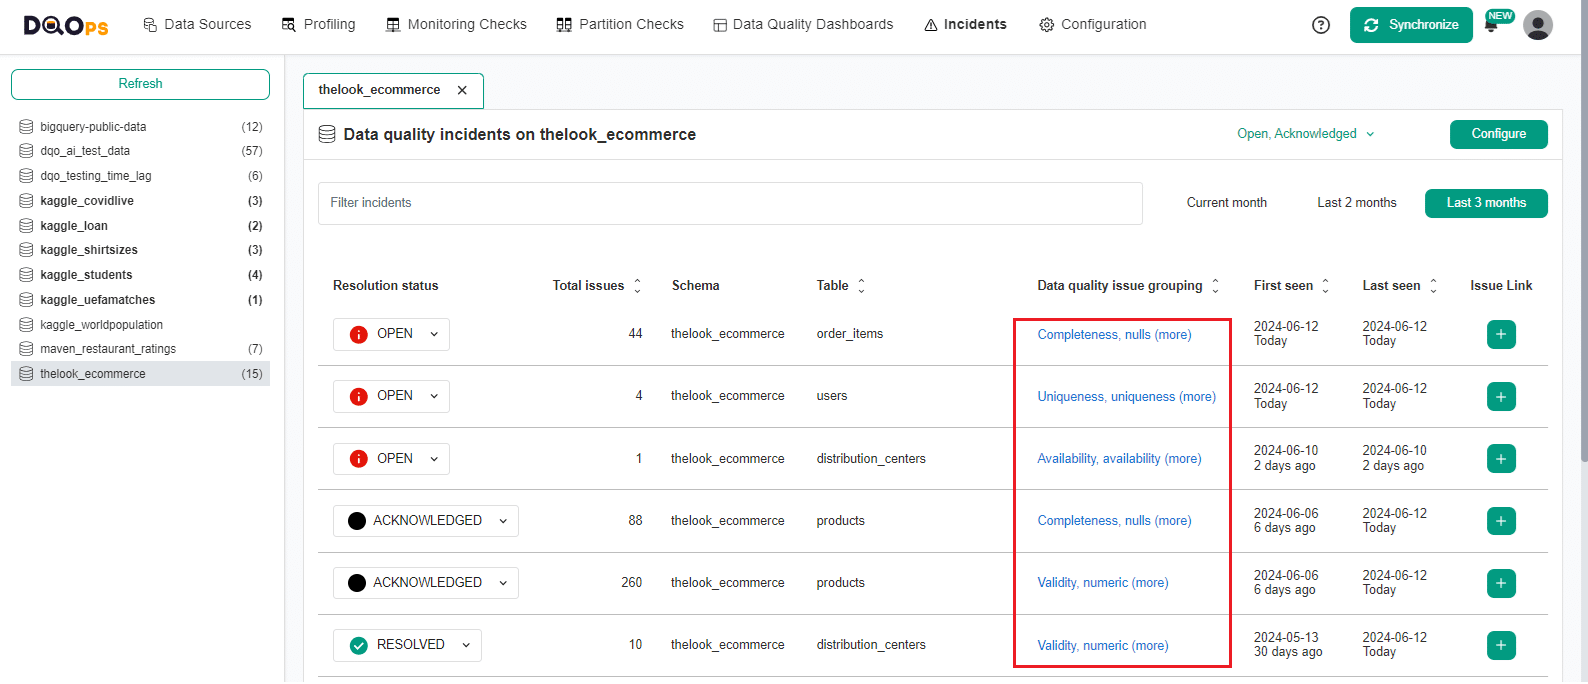Click the kaggle_loan database icon

click(26, 226)
